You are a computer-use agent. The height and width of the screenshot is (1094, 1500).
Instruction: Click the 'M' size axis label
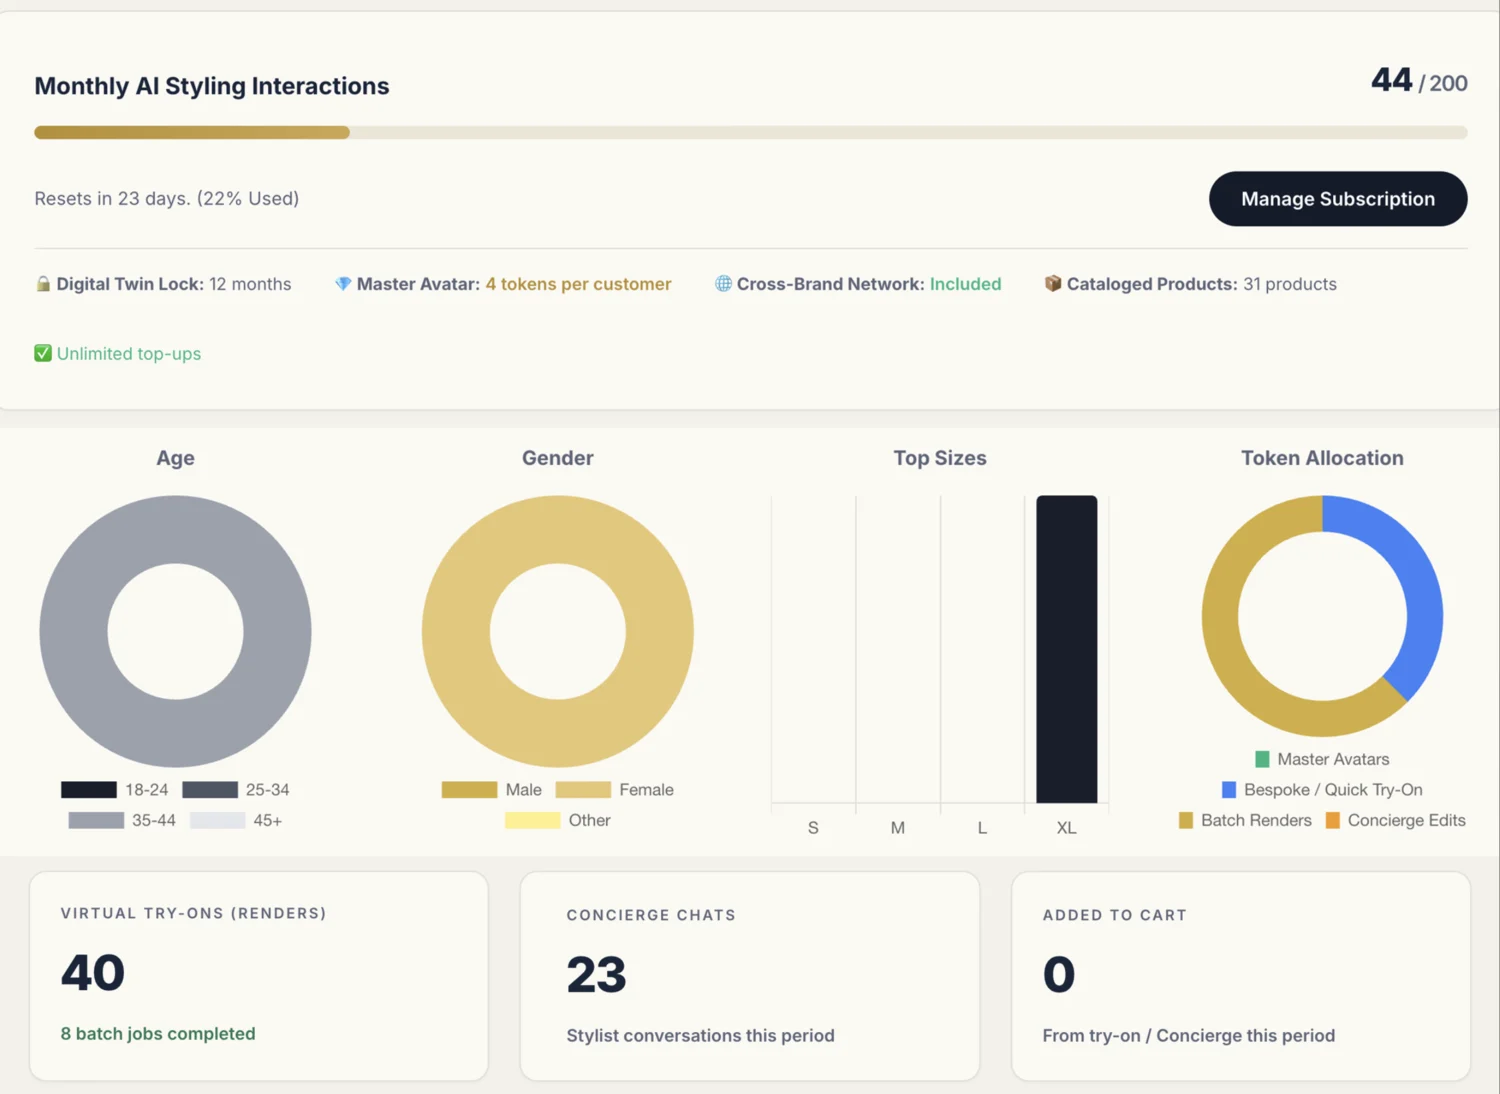898,828
